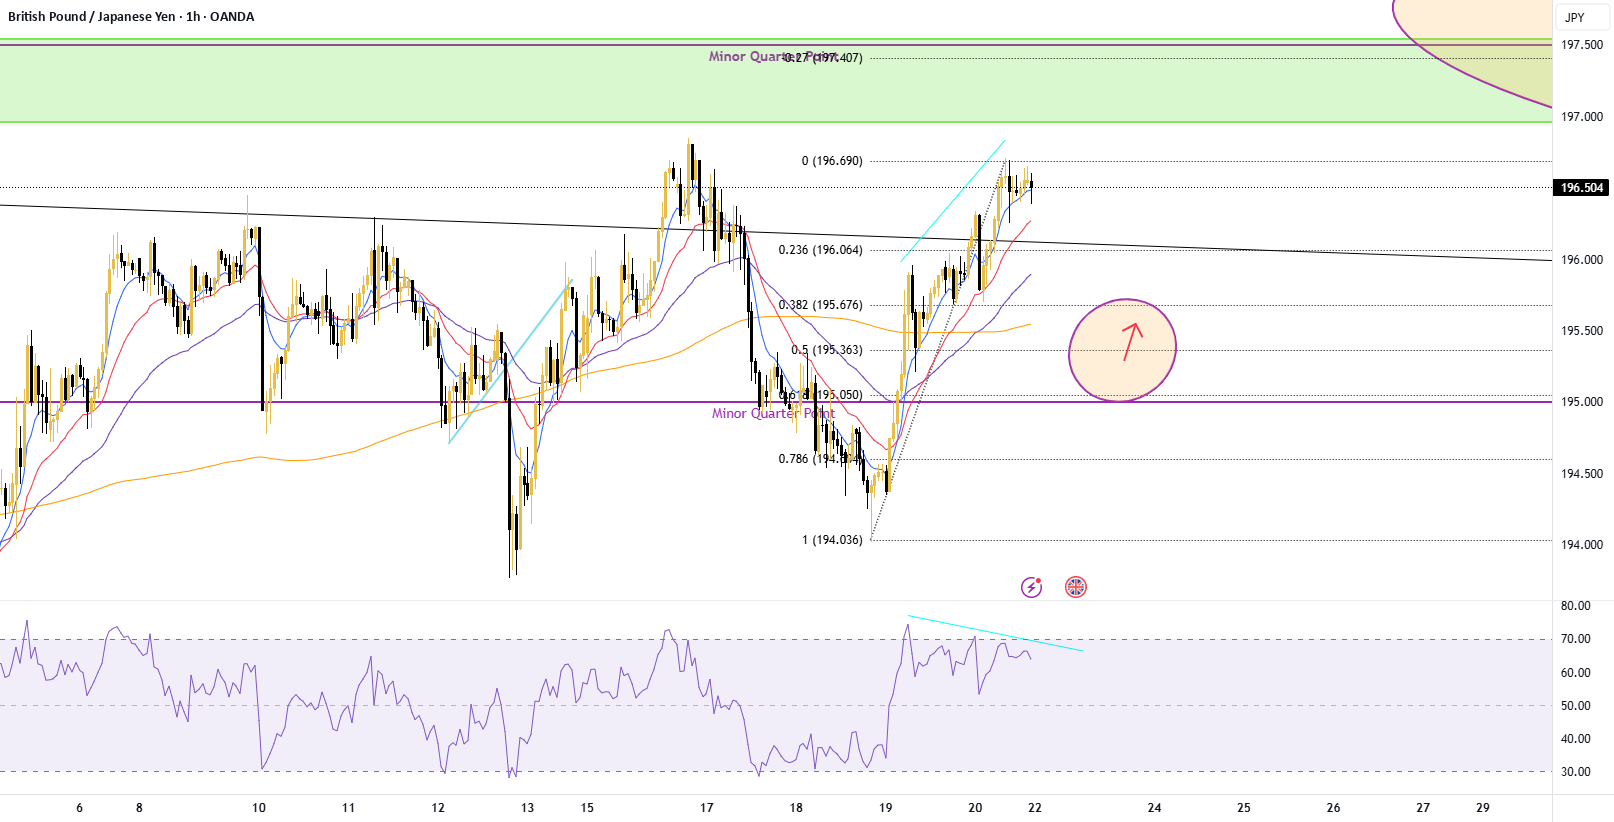This screenshot has height=822, width=1614.
Task: Select the red arrow inside the circle
Action: [1131, 341]
